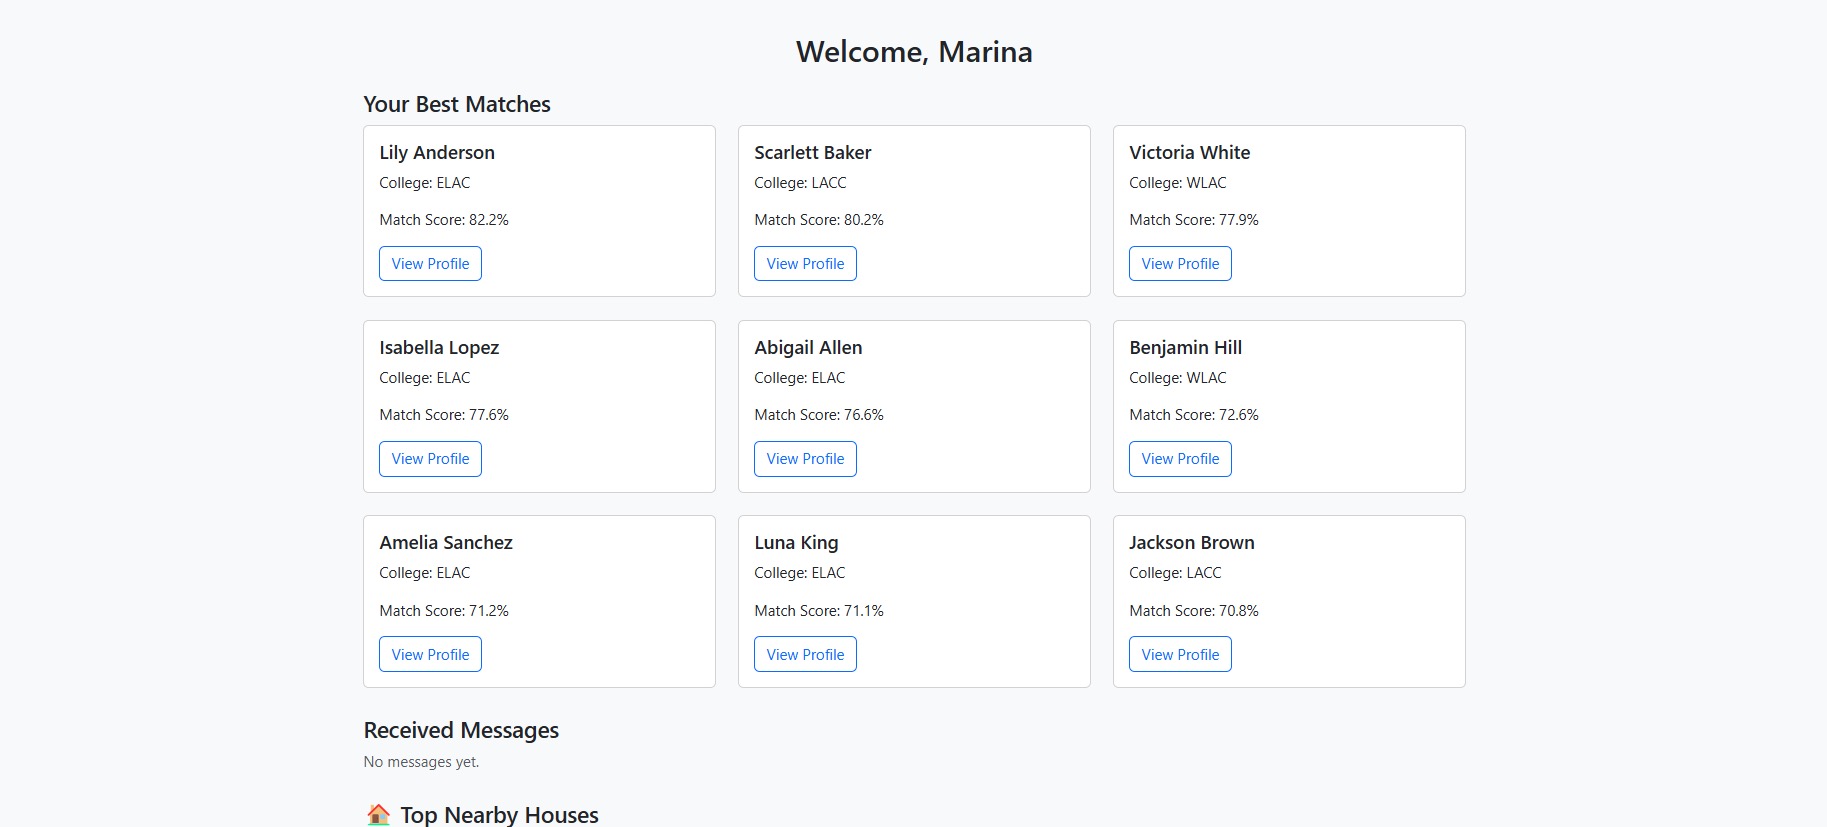Viewport: 1827px width, 827px height.
Task: View Amelia Sanchez's profile
Action: coord(430,655)
